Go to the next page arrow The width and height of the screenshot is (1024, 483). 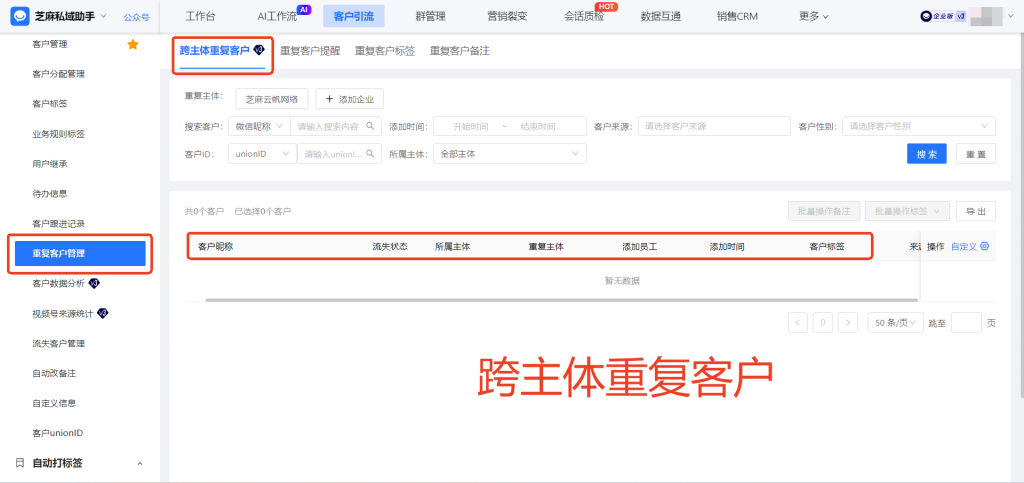(x=848, y=322)
